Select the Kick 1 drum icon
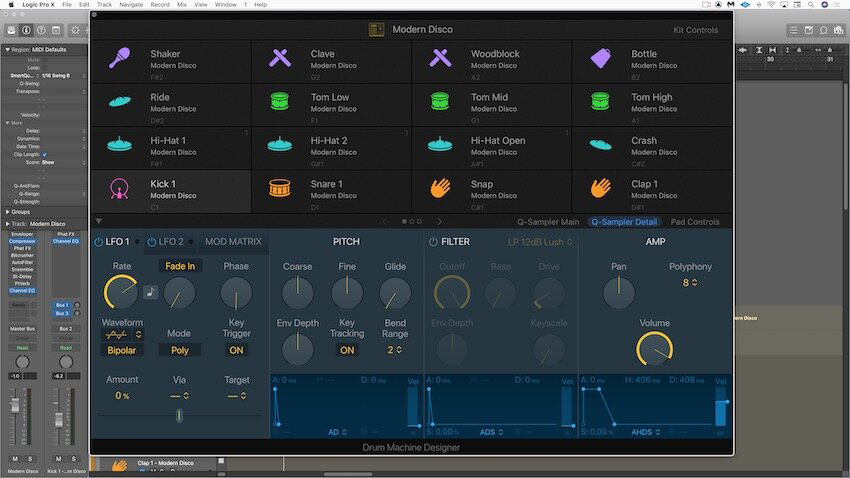850x478 pixels. click(x=119, y=189)
